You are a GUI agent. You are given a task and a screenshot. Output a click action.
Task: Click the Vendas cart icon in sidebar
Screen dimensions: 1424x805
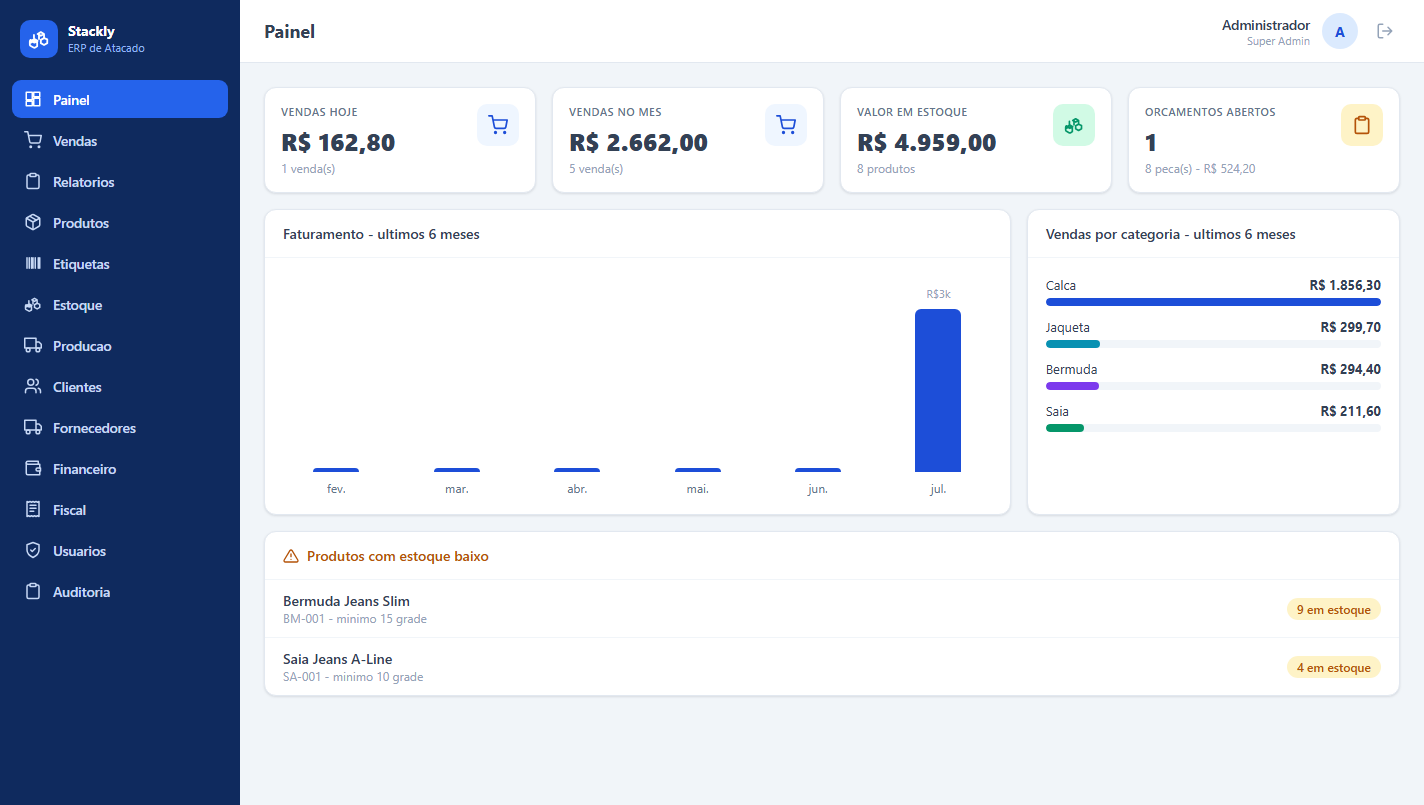tap(33, 140)
